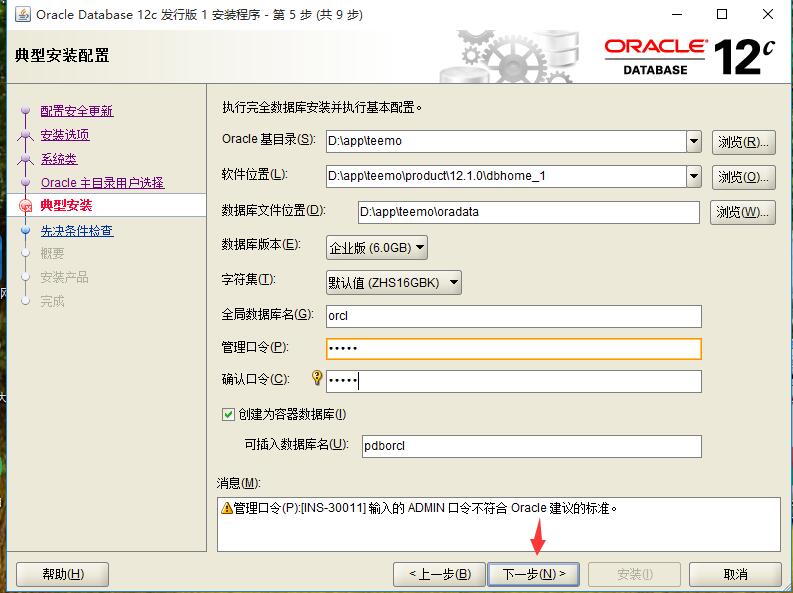Expand the Oracle 基目录 dropdown arrow

[694, 141]
